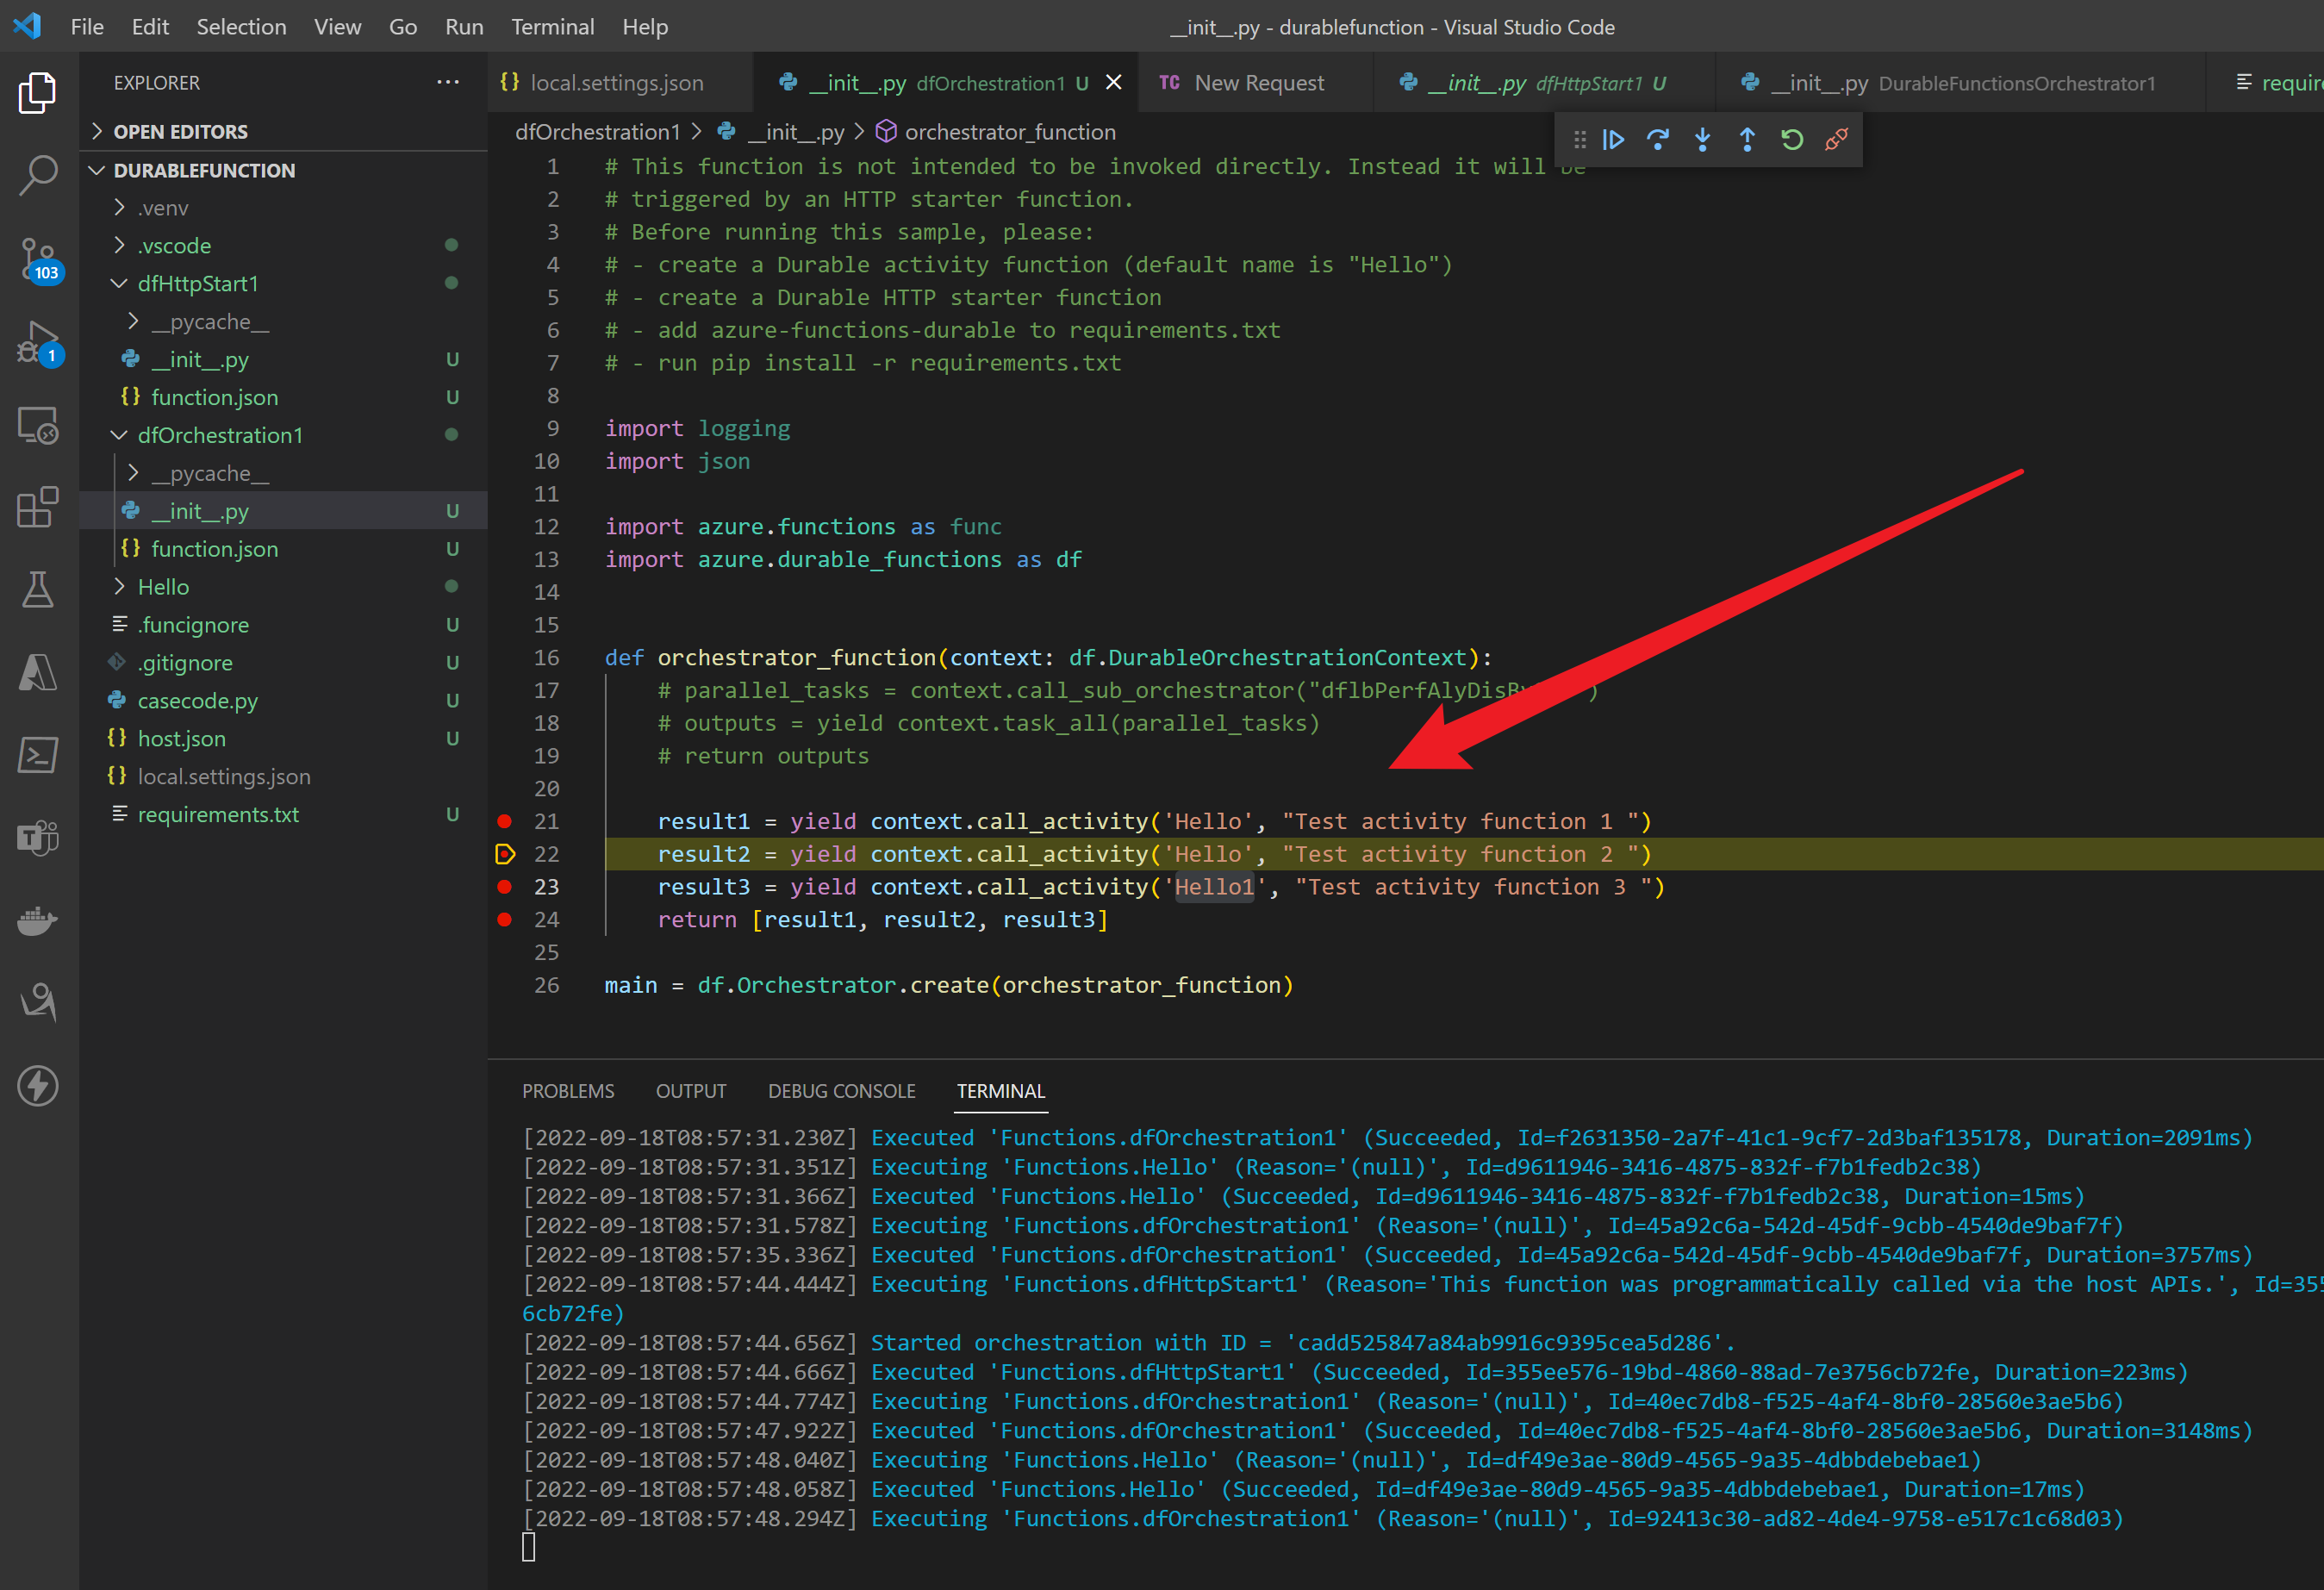
Task: Click the debug Restart icon
Action: tap(1791, 140)
